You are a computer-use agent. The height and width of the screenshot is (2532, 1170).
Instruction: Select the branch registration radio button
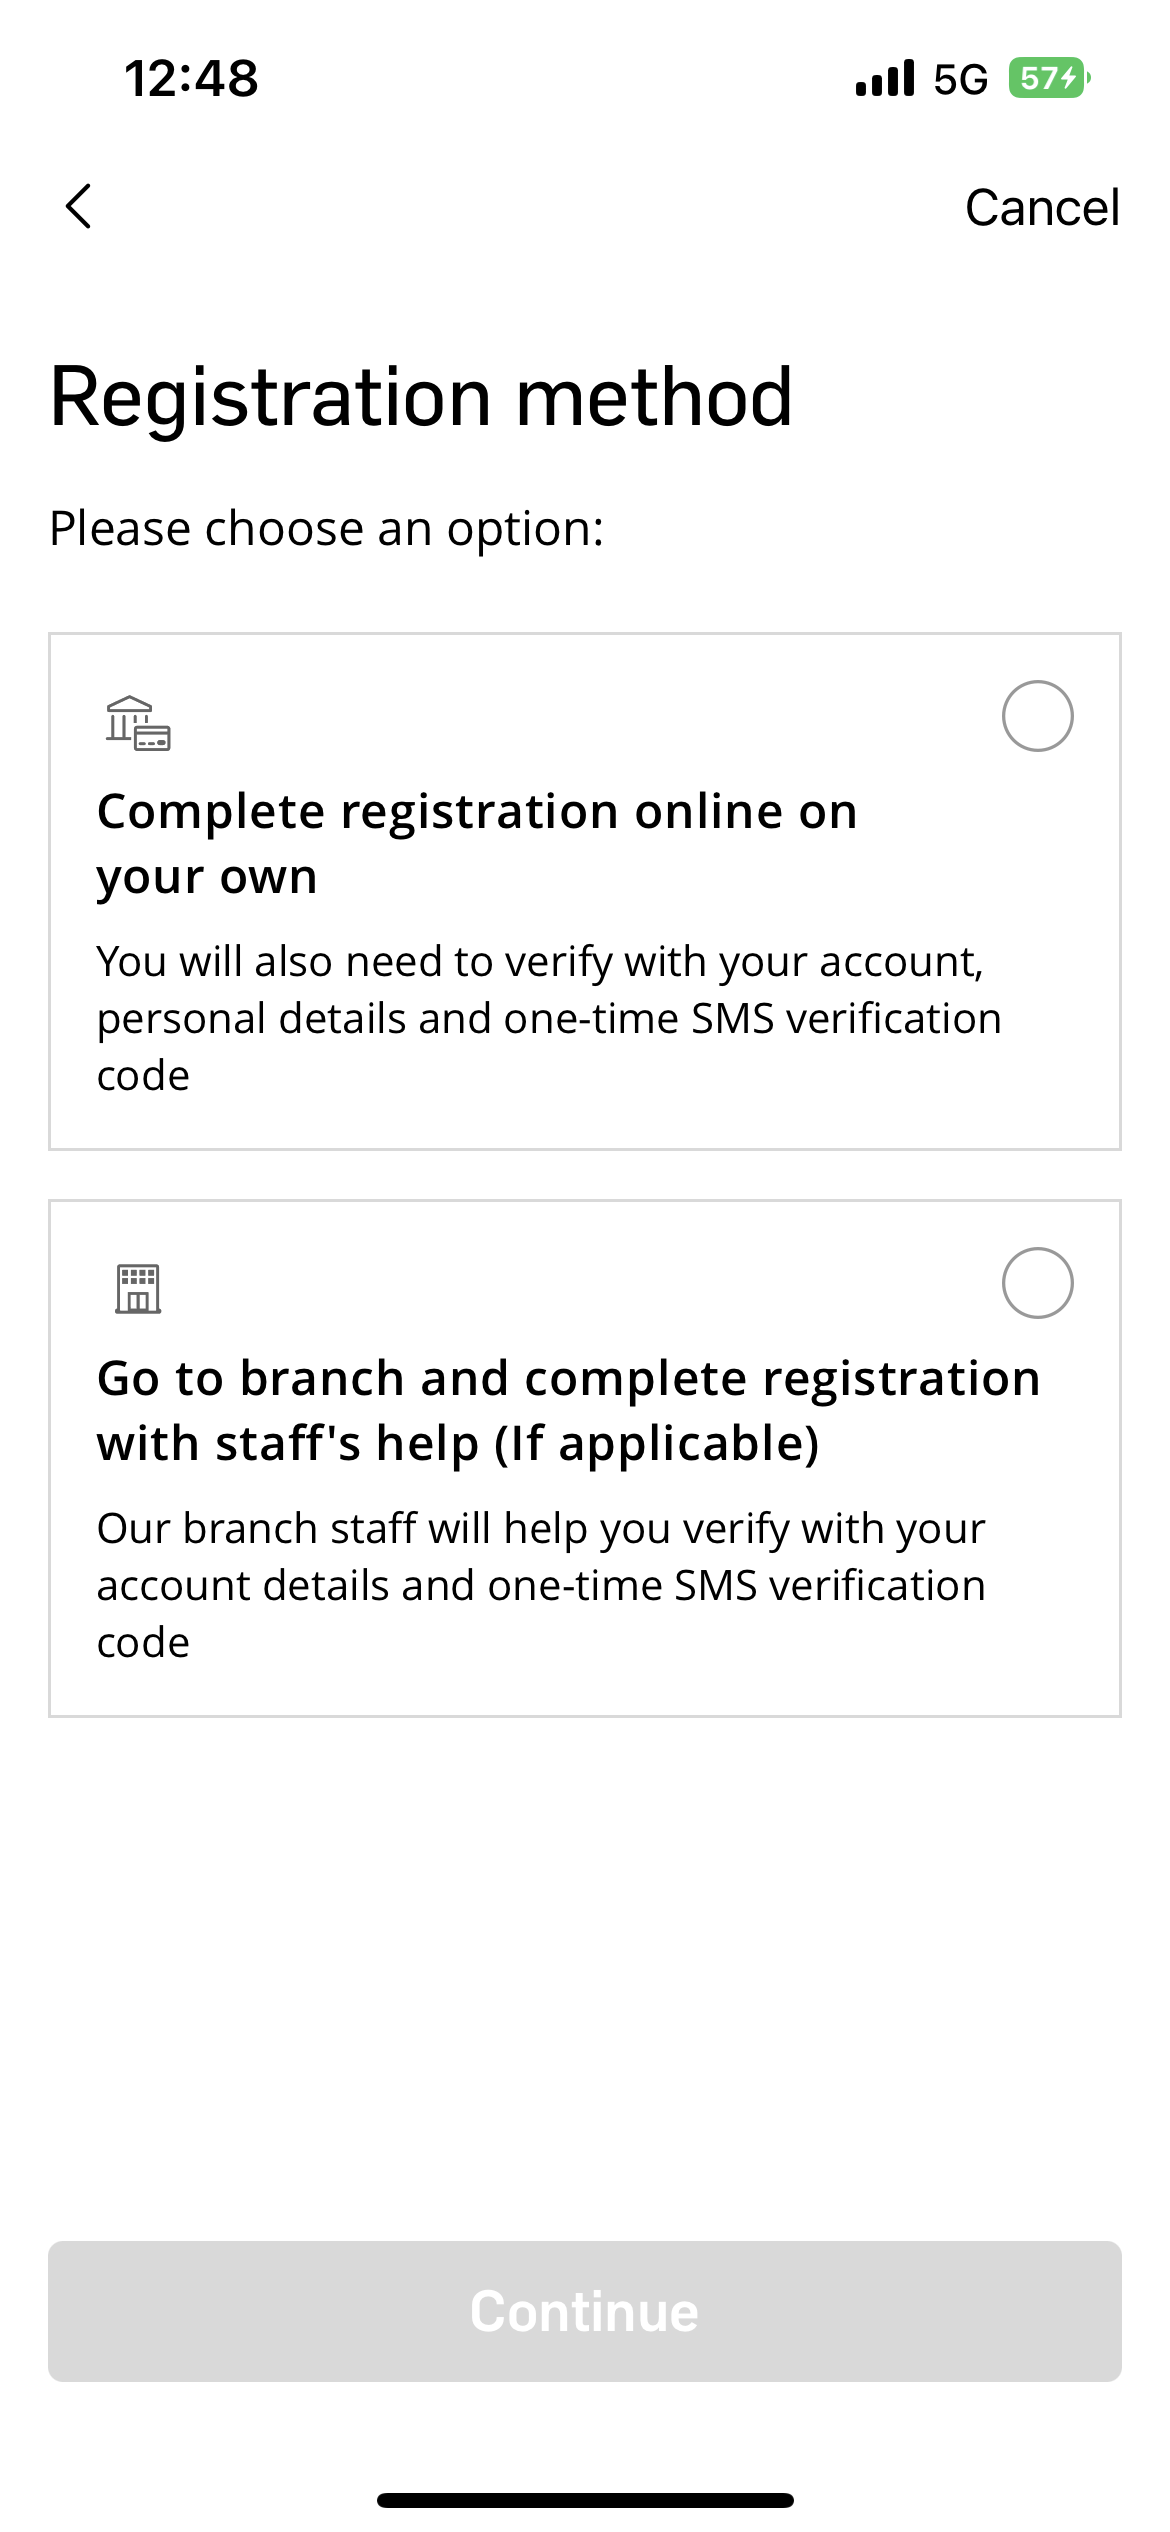point(1037,1283)
